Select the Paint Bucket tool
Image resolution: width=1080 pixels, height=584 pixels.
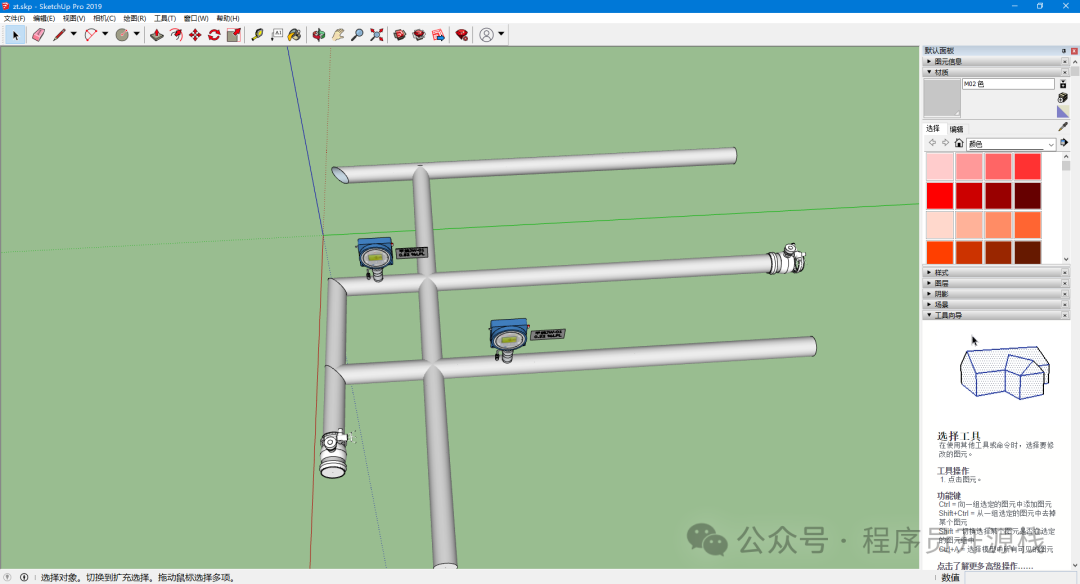tap(294, 34)
